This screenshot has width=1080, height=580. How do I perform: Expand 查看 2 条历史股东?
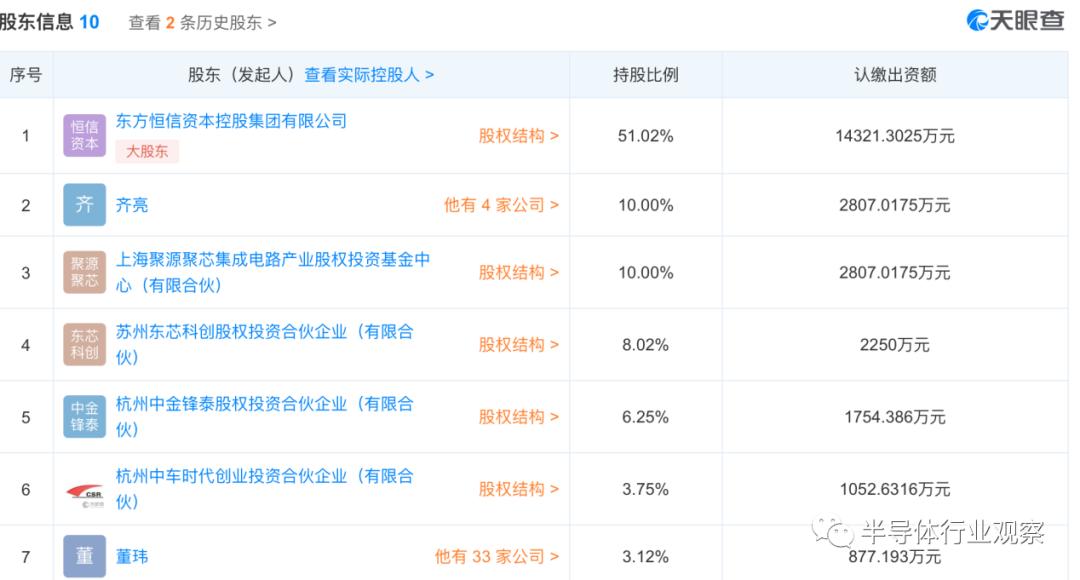click(200, 22)
